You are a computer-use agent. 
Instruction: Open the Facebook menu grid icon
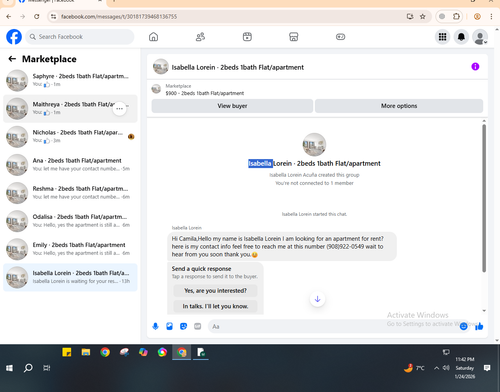point(442,37)
